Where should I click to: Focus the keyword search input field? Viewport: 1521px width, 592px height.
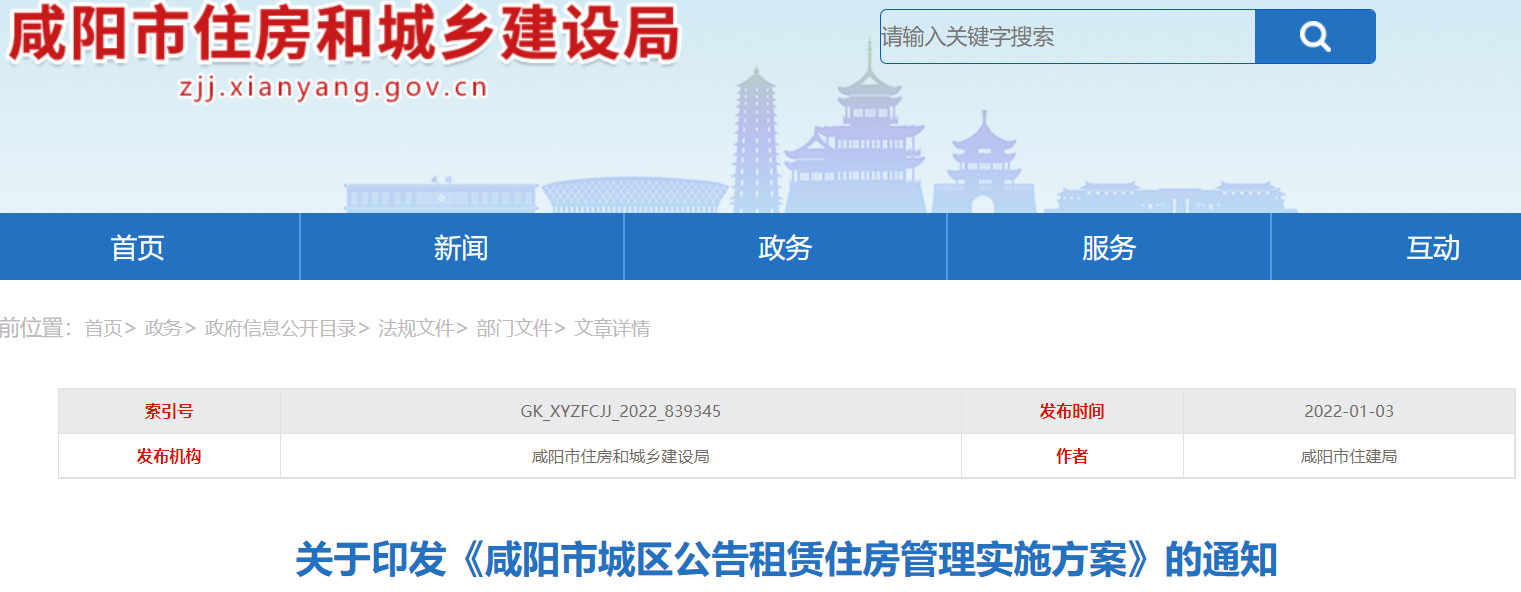[1066, 37]
